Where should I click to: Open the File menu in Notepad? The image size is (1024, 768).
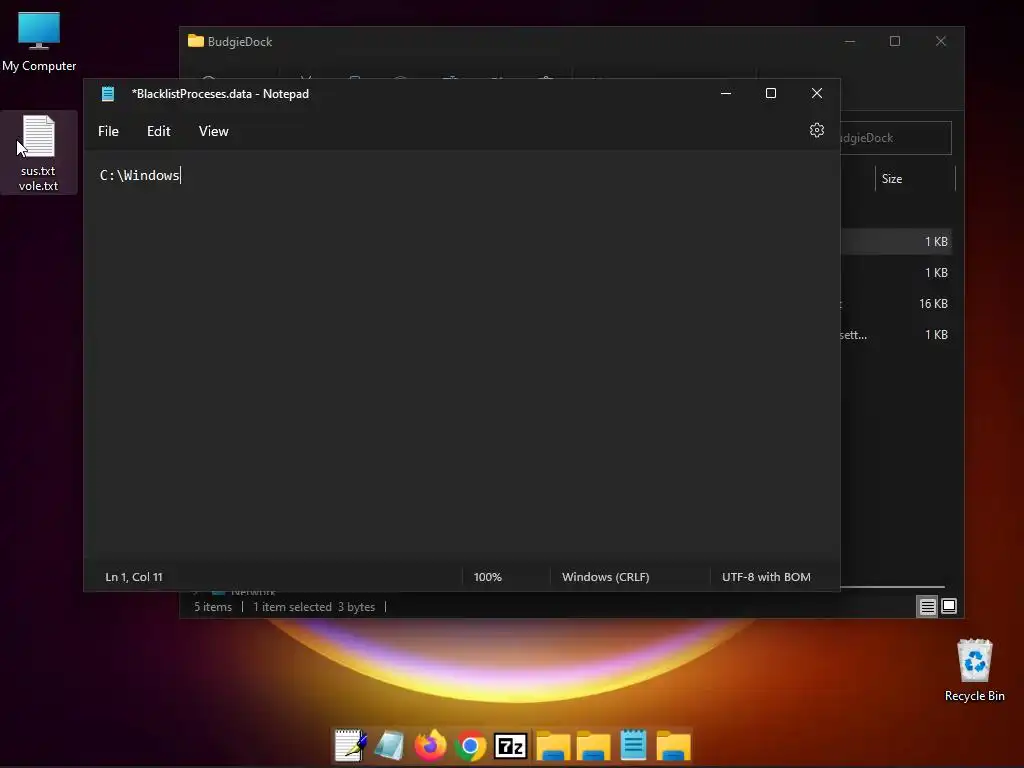click(x=108, y=131)
